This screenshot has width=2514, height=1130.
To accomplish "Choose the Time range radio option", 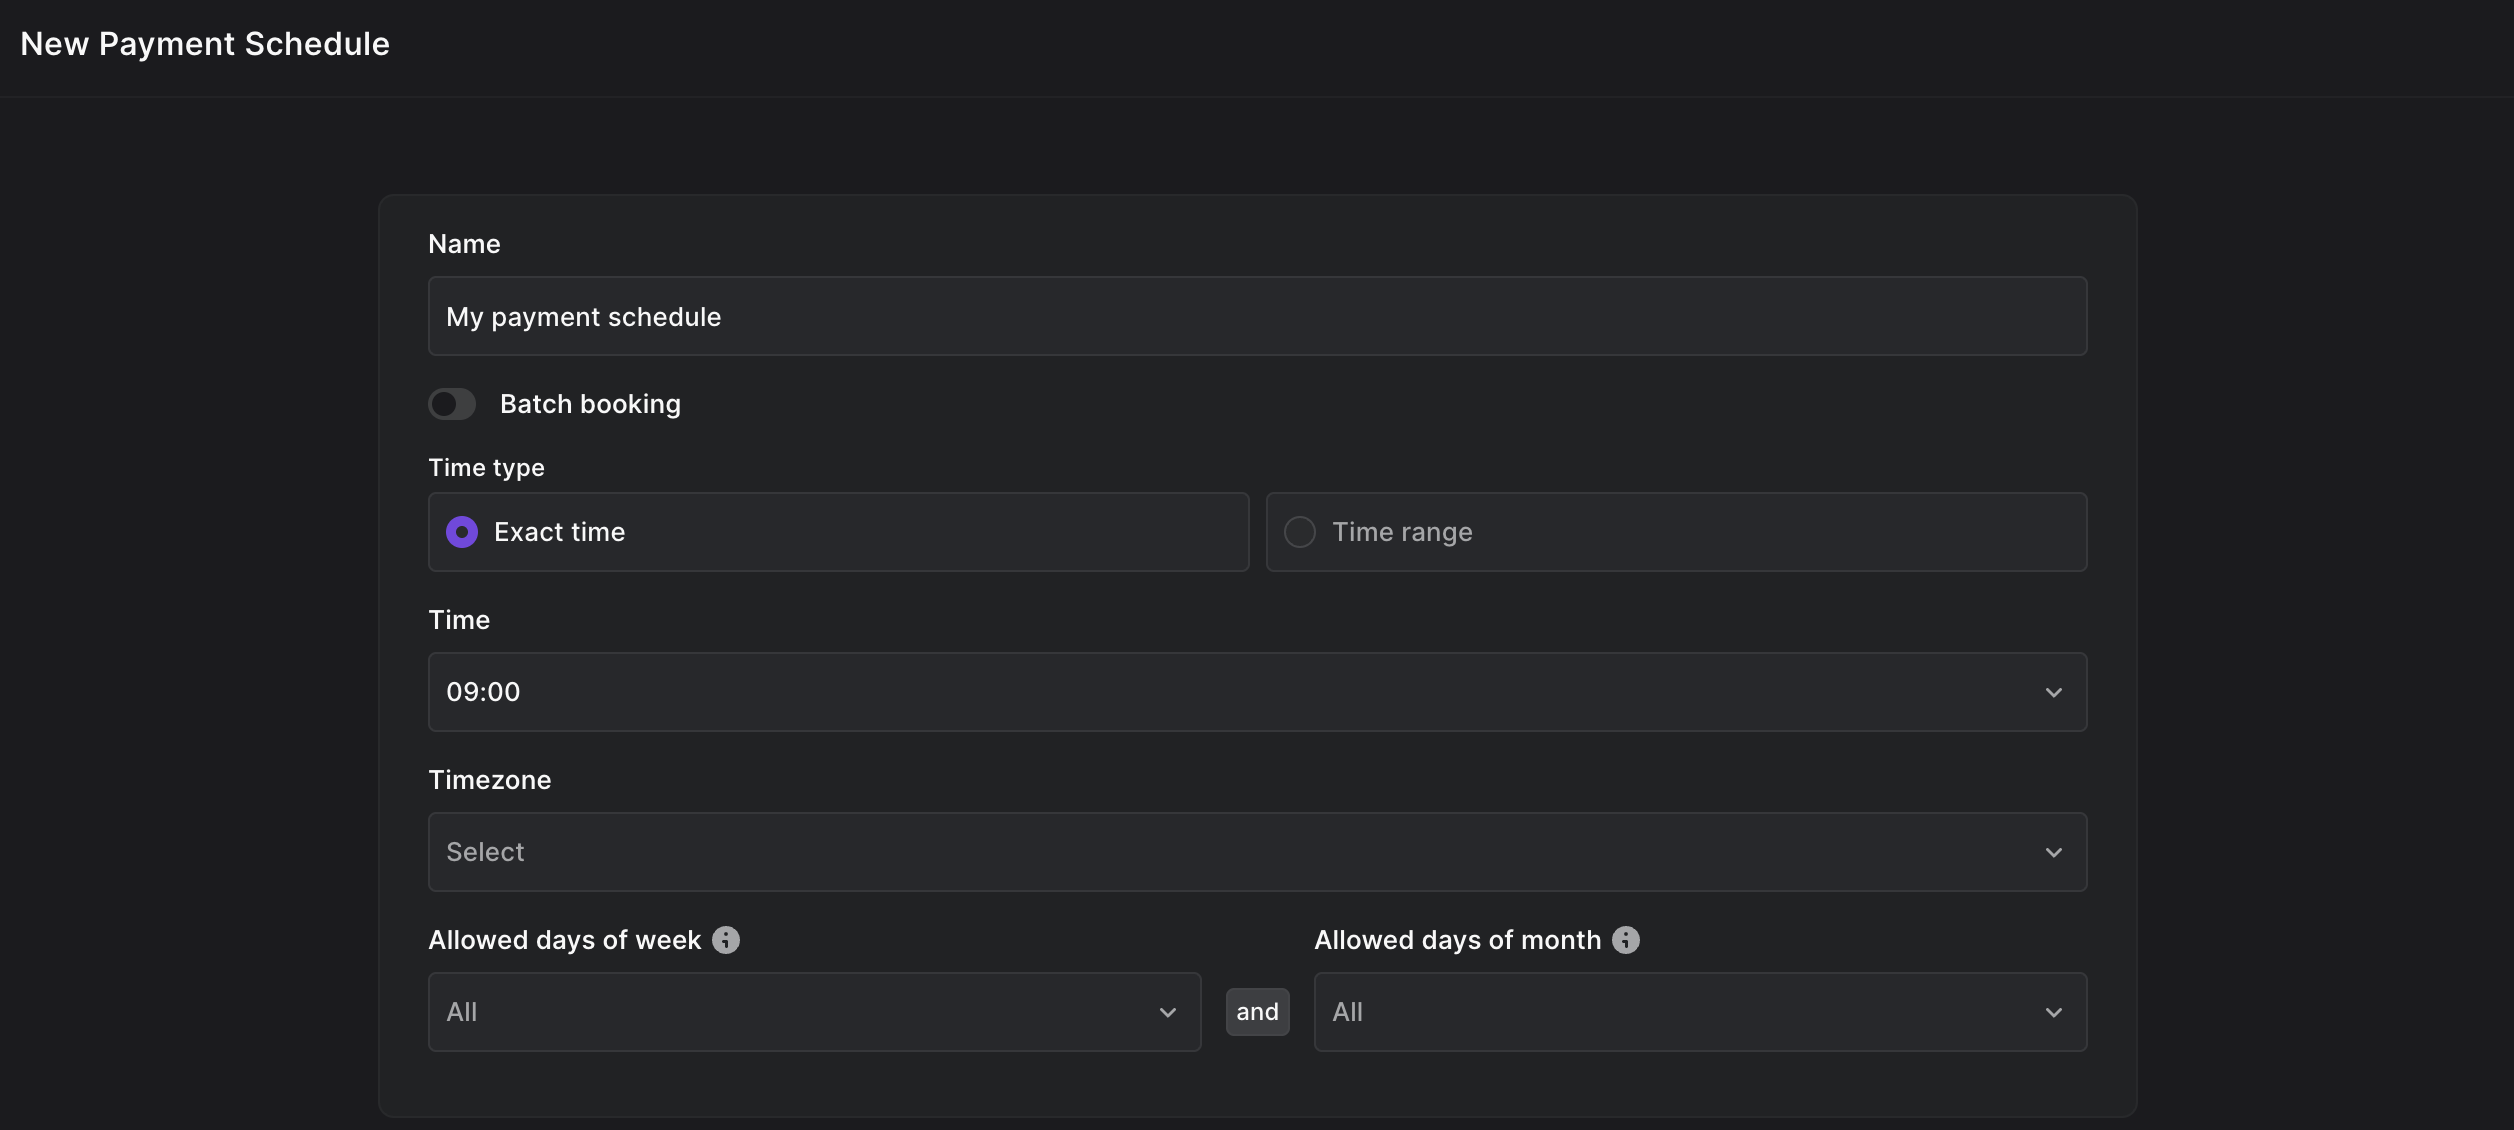I will click(1300, 532).
